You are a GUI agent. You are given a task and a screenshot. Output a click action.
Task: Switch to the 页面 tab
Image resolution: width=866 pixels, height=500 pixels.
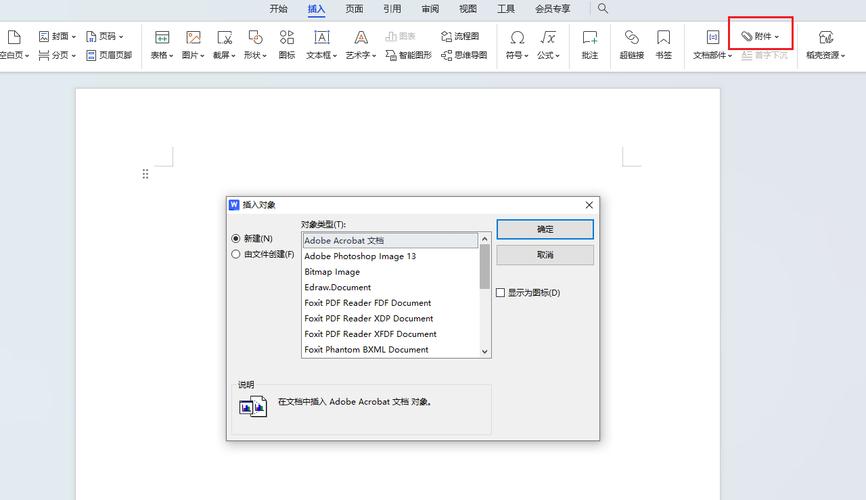[x=354, y=9]
